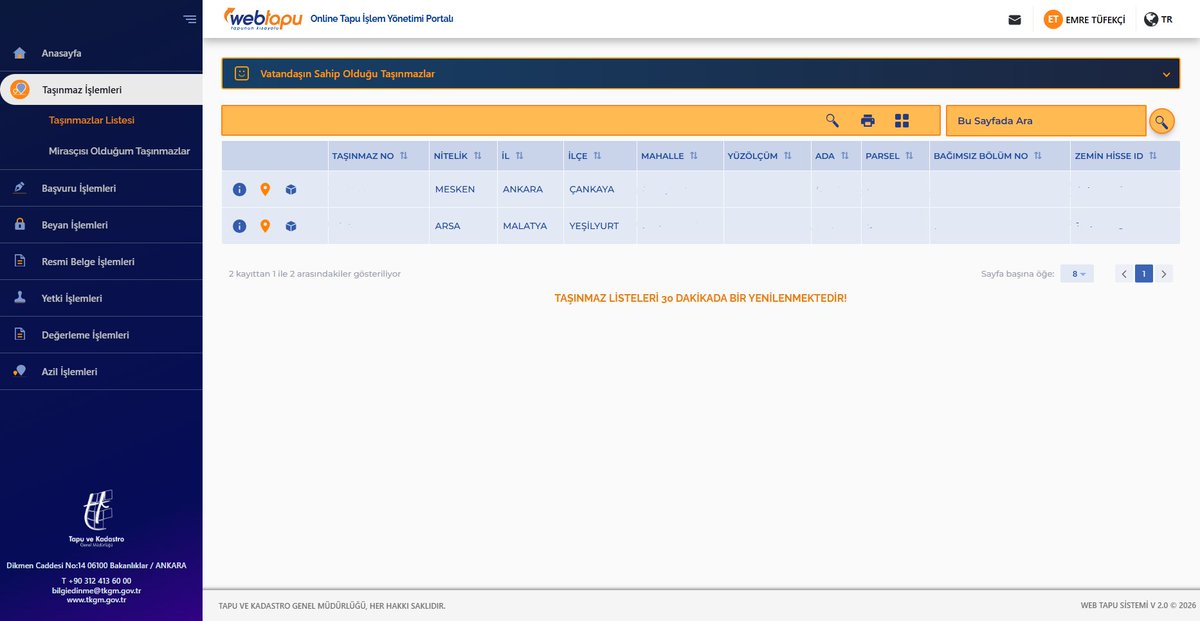Viewport: 1200px width, 621px height.
Task: Collapse the Vatandaşın Sahip Olduğu Taşınmazlar panel chevron
Action: click(x=1166, y=74)
